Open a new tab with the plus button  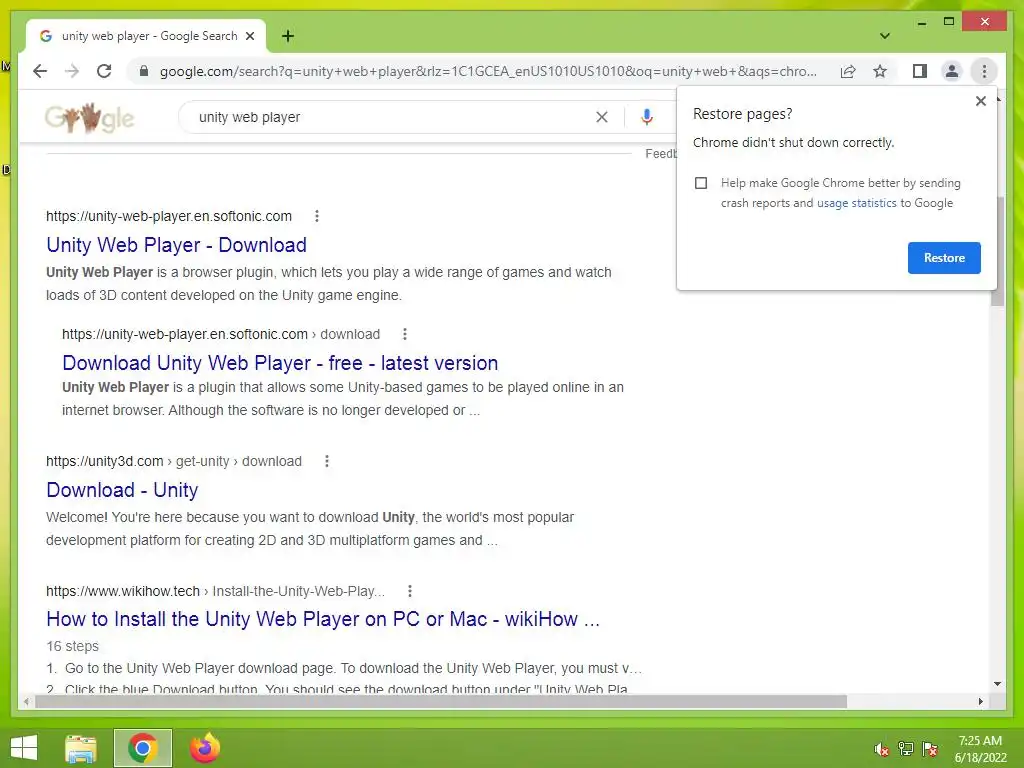(x=288, y=36)
